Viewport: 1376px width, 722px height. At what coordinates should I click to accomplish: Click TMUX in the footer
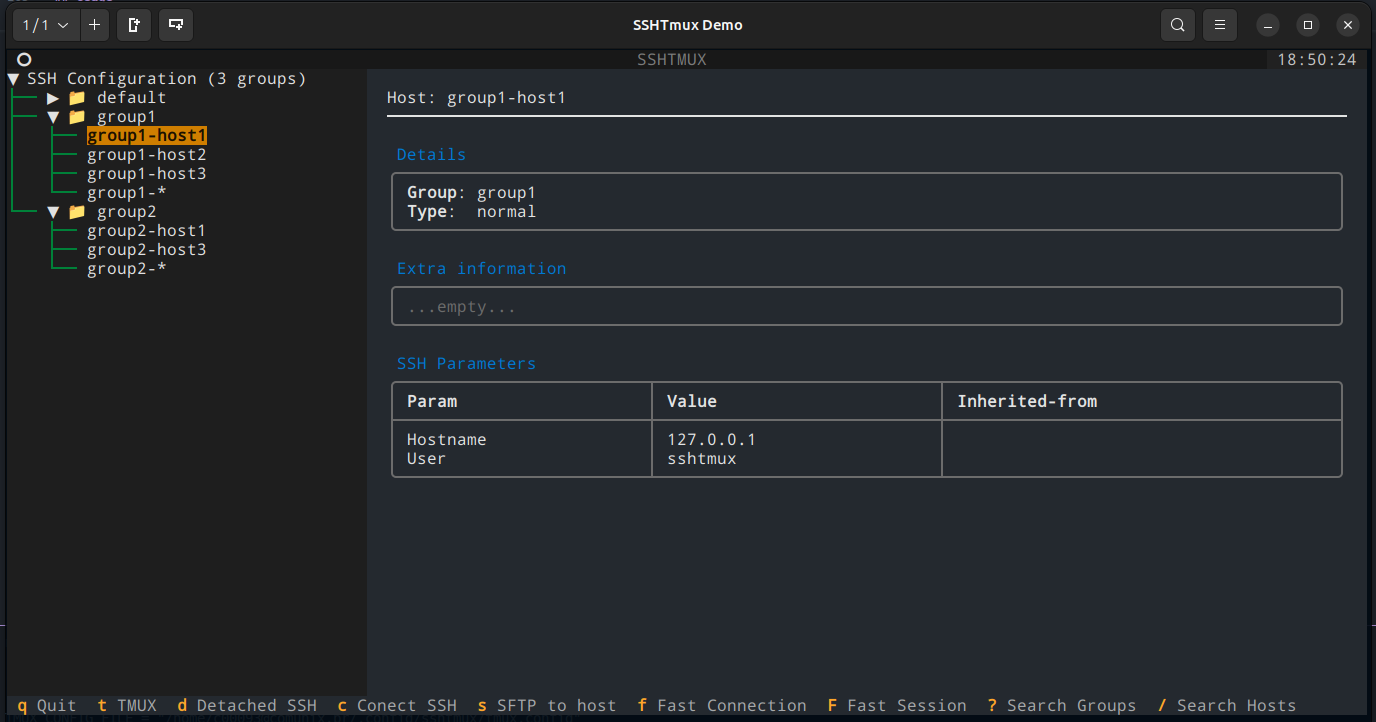127,706
